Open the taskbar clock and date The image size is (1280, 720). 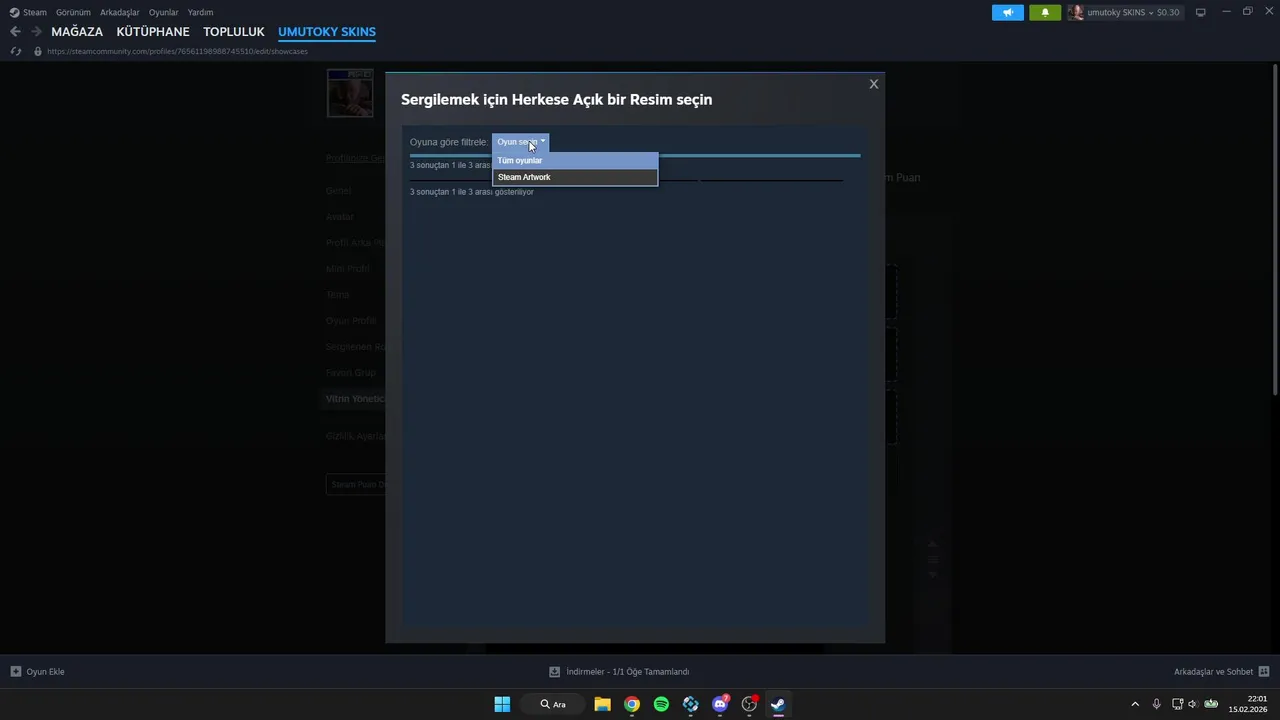click(1249, 704)
